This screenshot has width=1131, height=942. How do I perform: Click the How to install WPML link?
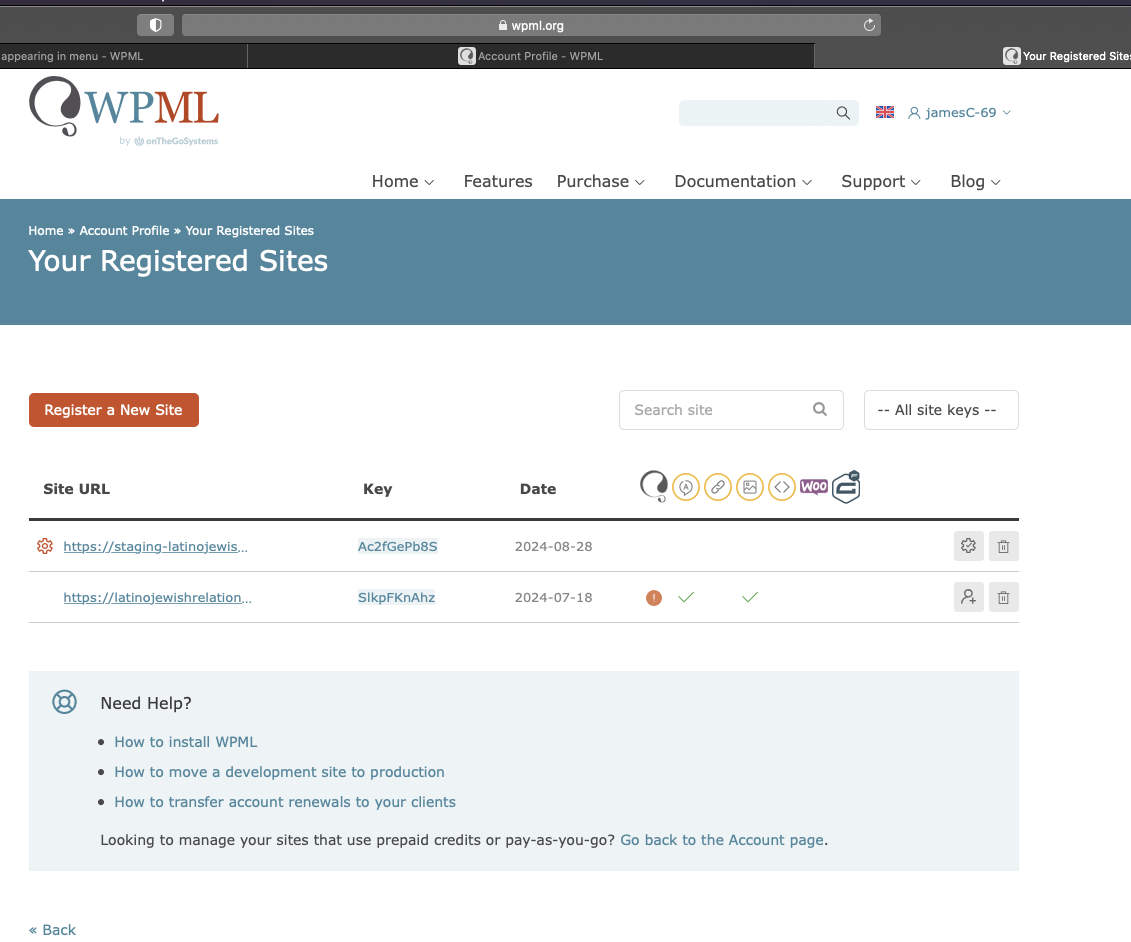click(x=185, y=741)
